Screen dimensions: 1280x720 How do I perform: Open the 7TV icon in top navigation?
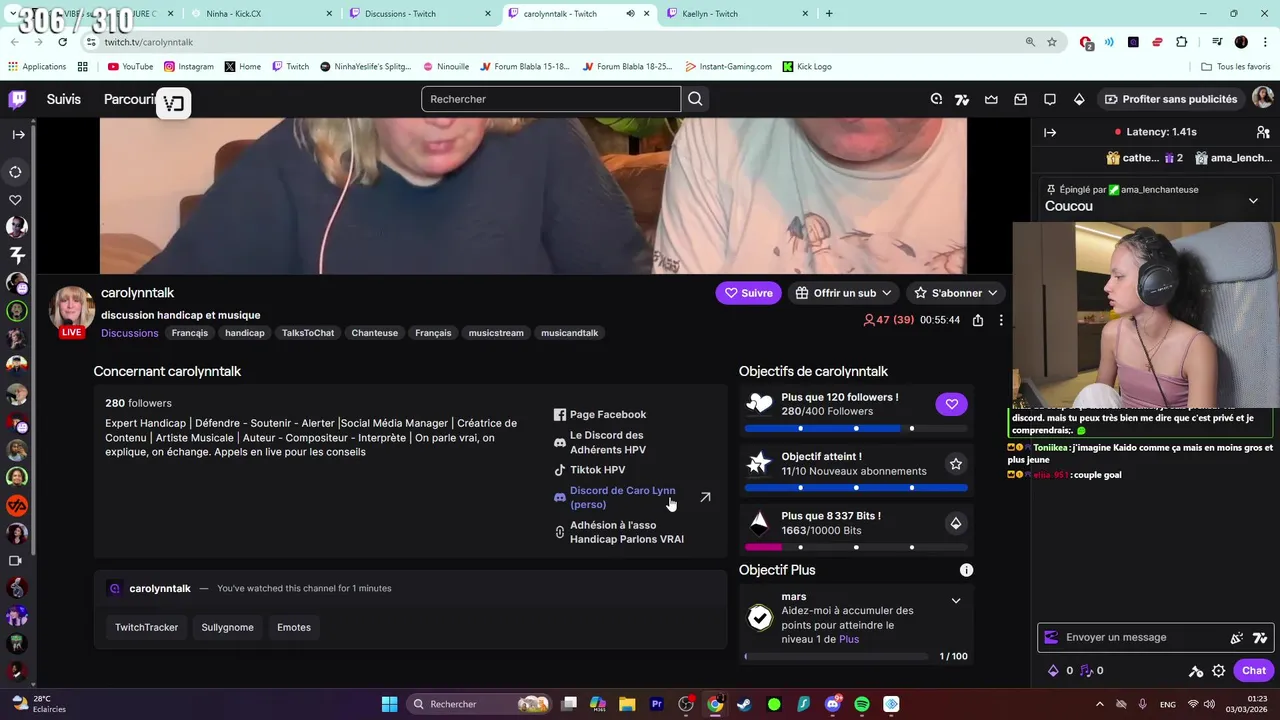(x=962, y=99)
